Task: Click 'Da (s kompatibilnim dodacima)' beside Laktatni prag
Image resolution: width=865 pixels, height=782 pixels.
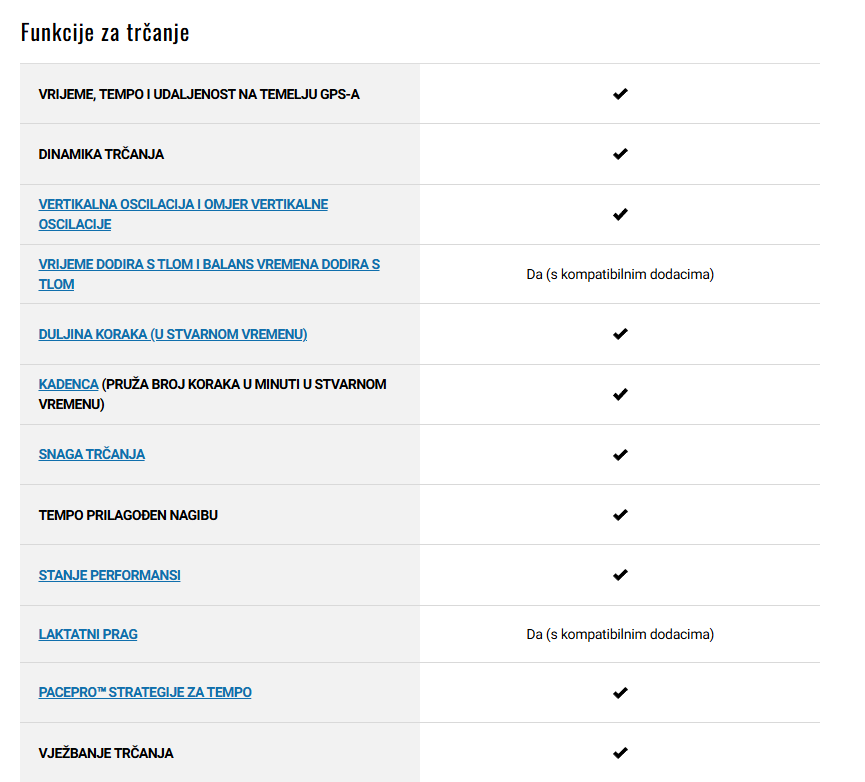Action: (x=620, y=634)
